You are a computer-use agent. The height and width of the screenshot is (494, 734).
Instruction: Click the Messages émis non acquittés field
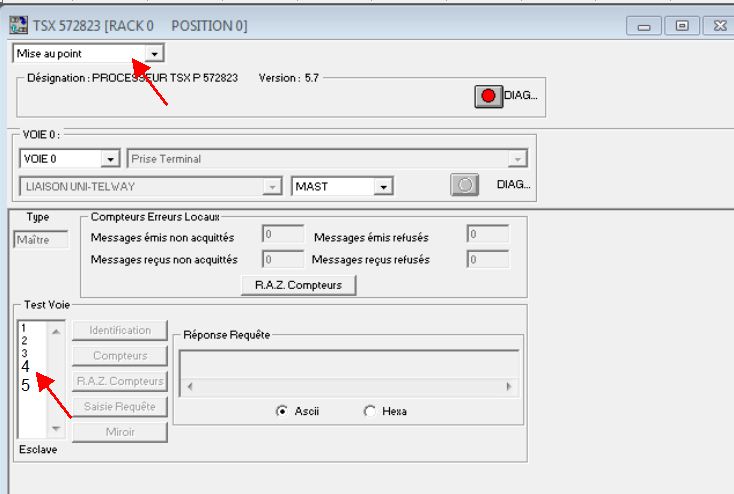coord(283,234)
